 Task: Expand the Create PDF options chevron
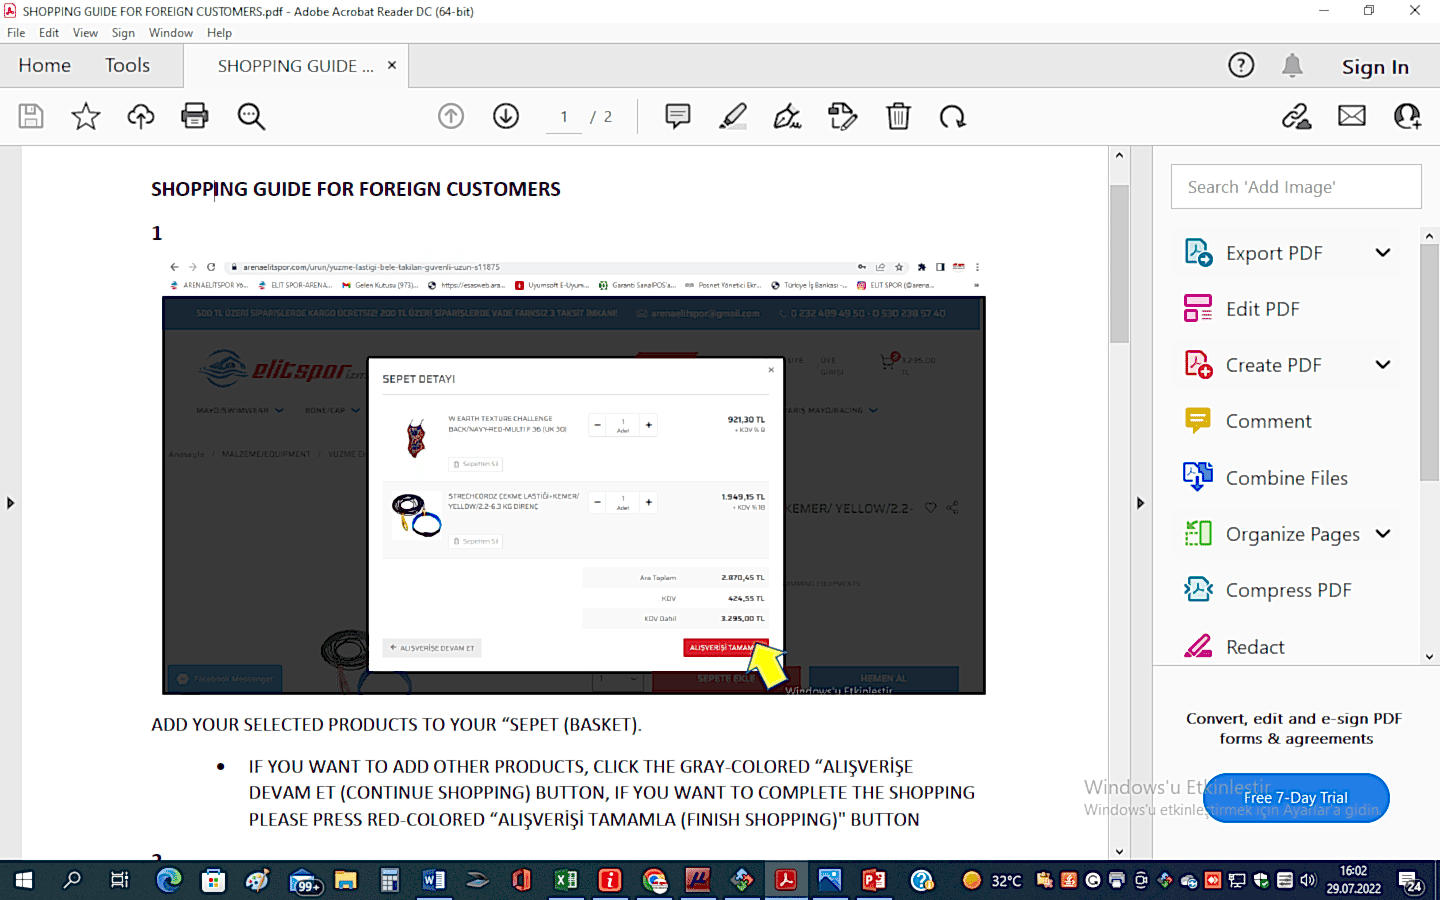1383,365
